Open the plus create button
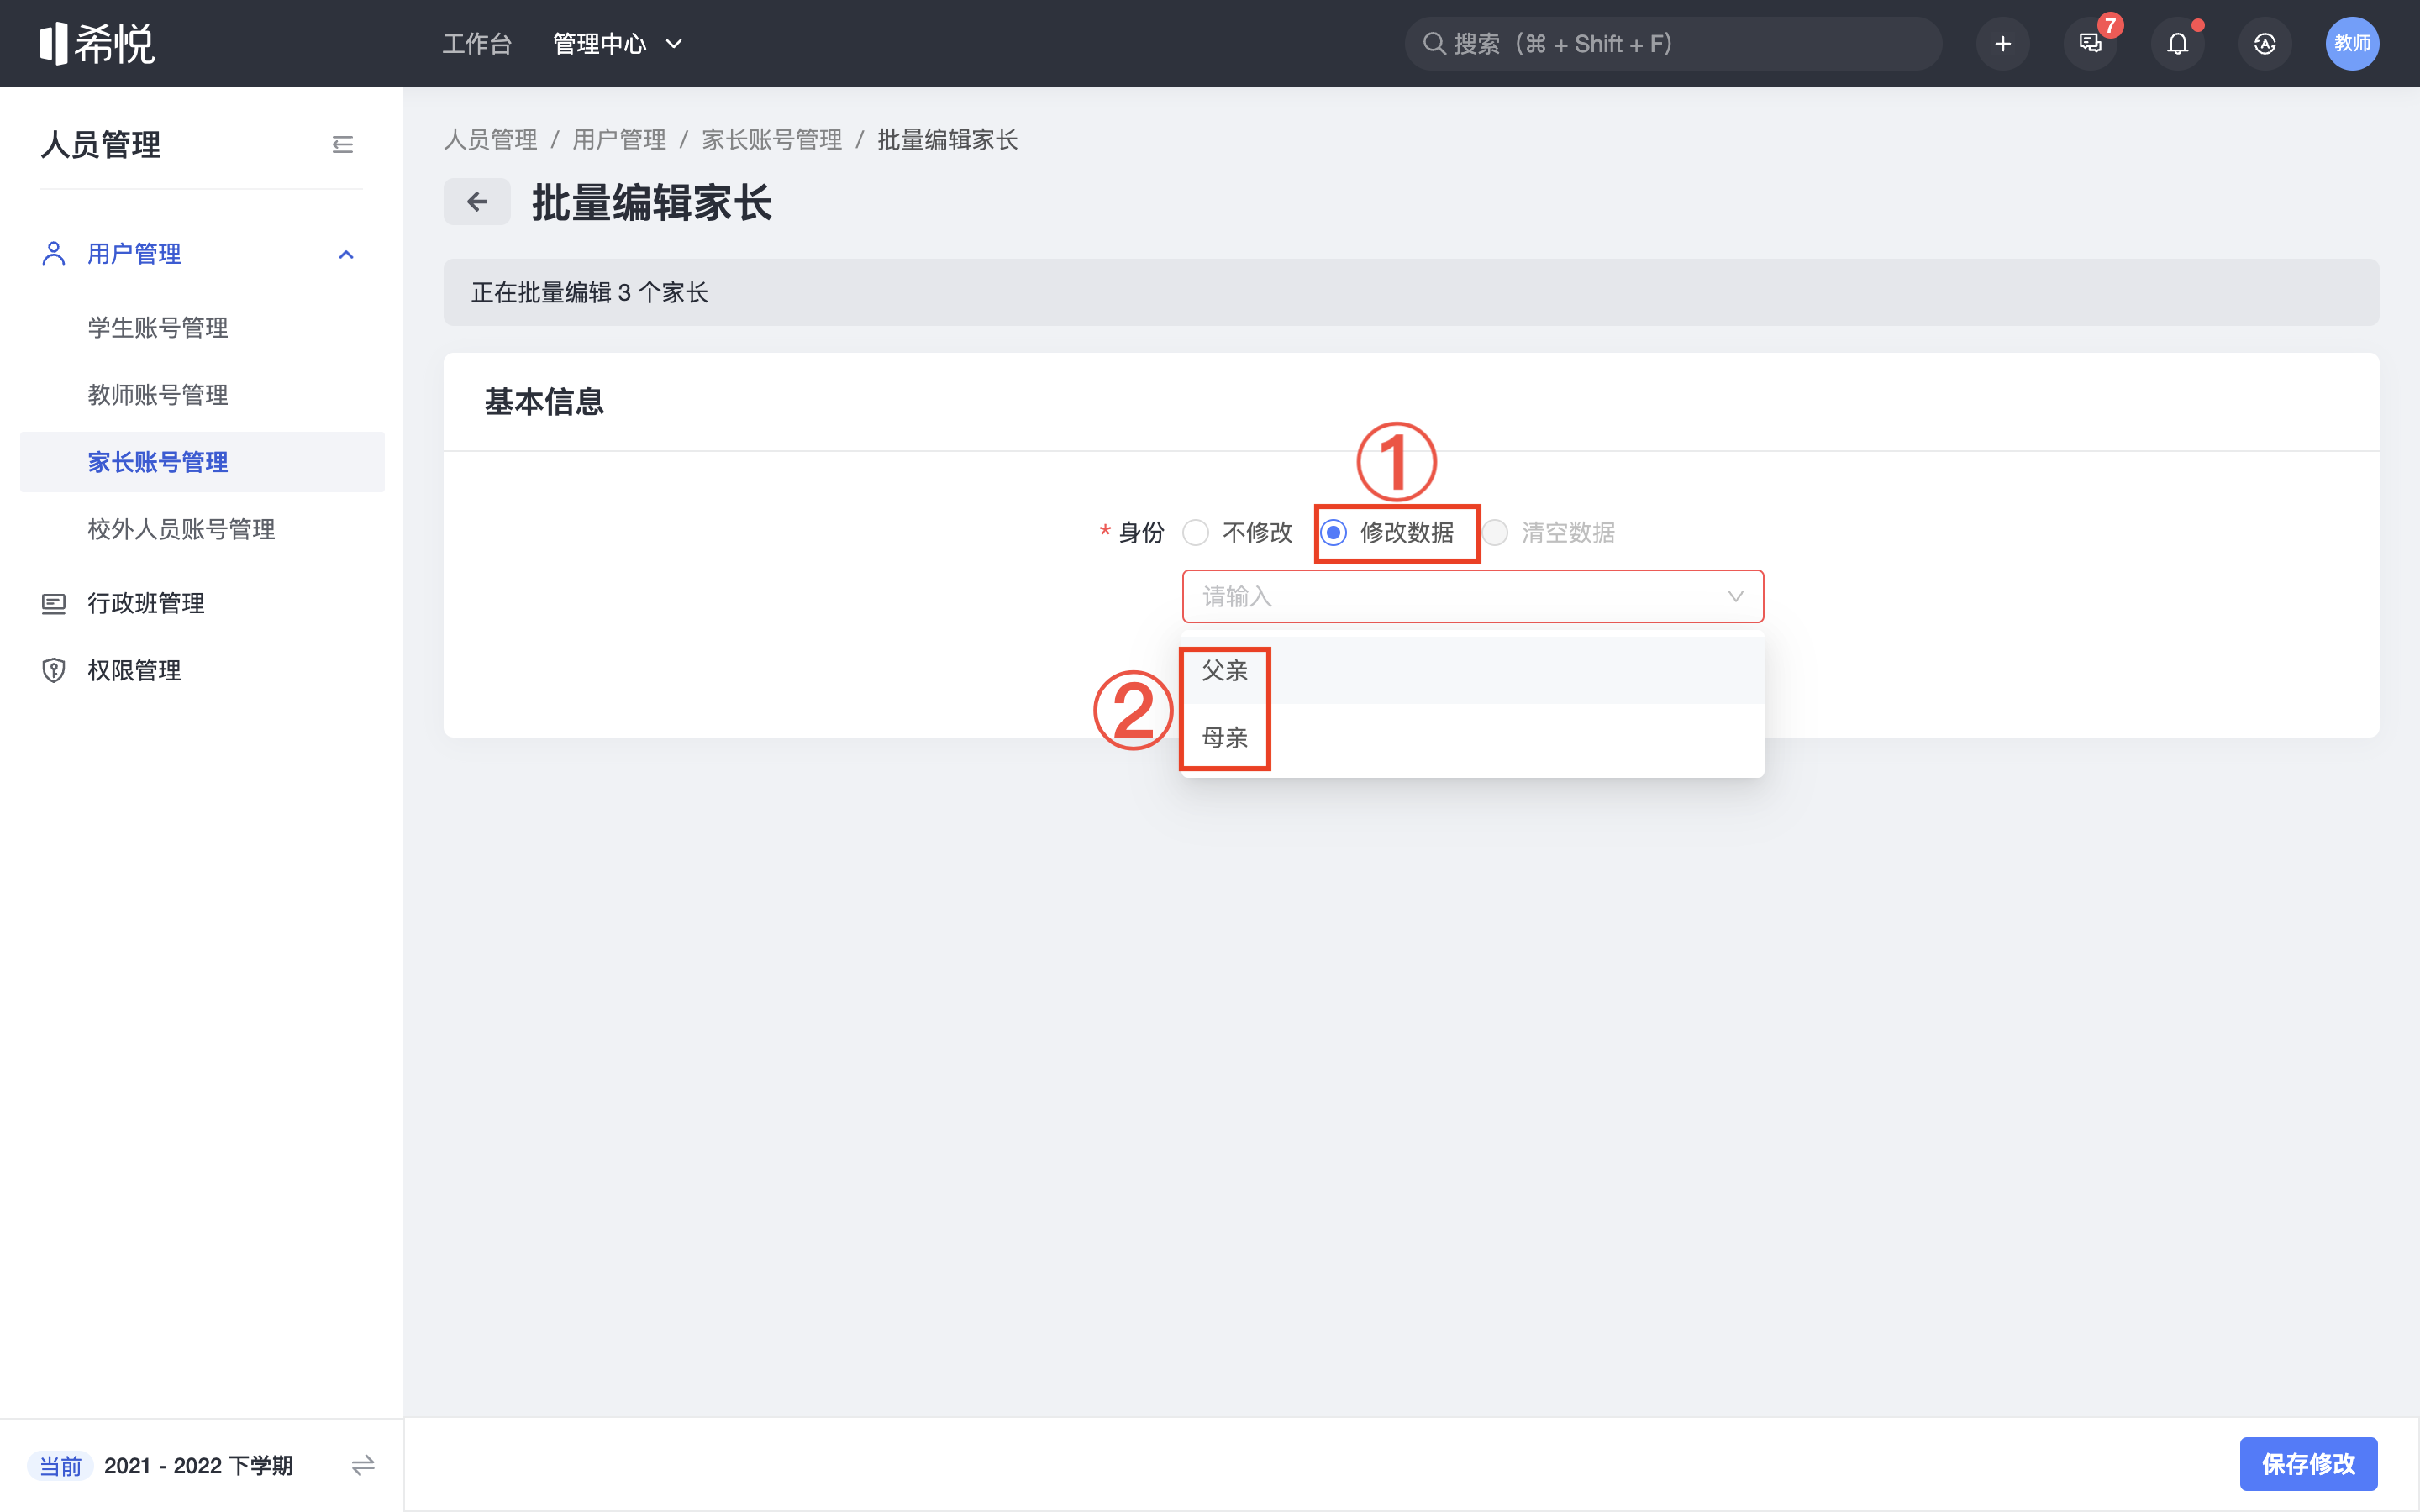Viewport: 2420px width, 1512px height. [x=2002, y=44]
